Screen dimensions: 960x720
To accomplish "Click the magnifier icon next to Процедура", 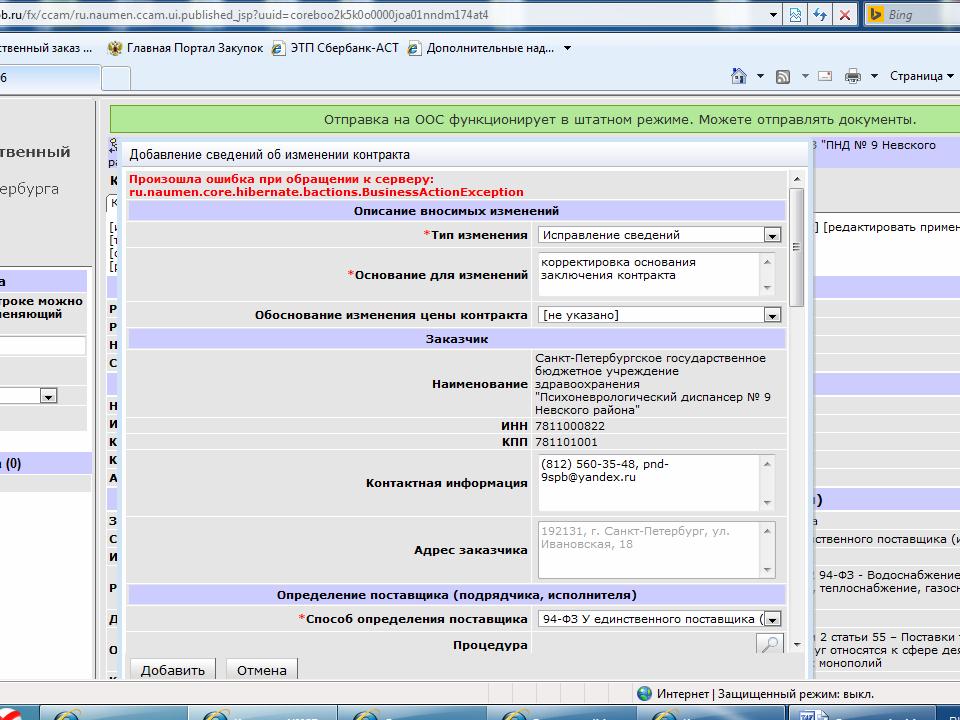I will click(x=769, y=645).
